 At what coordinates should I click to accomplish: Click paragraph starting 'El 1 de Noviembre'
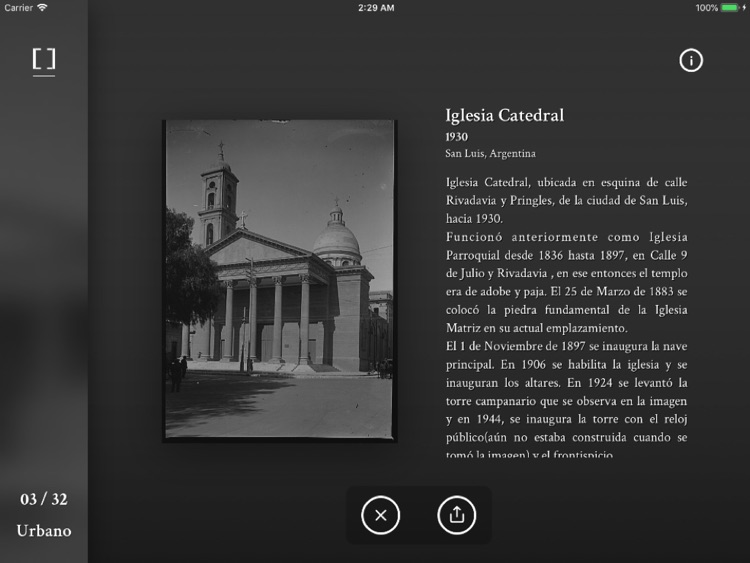coord(566,398)
